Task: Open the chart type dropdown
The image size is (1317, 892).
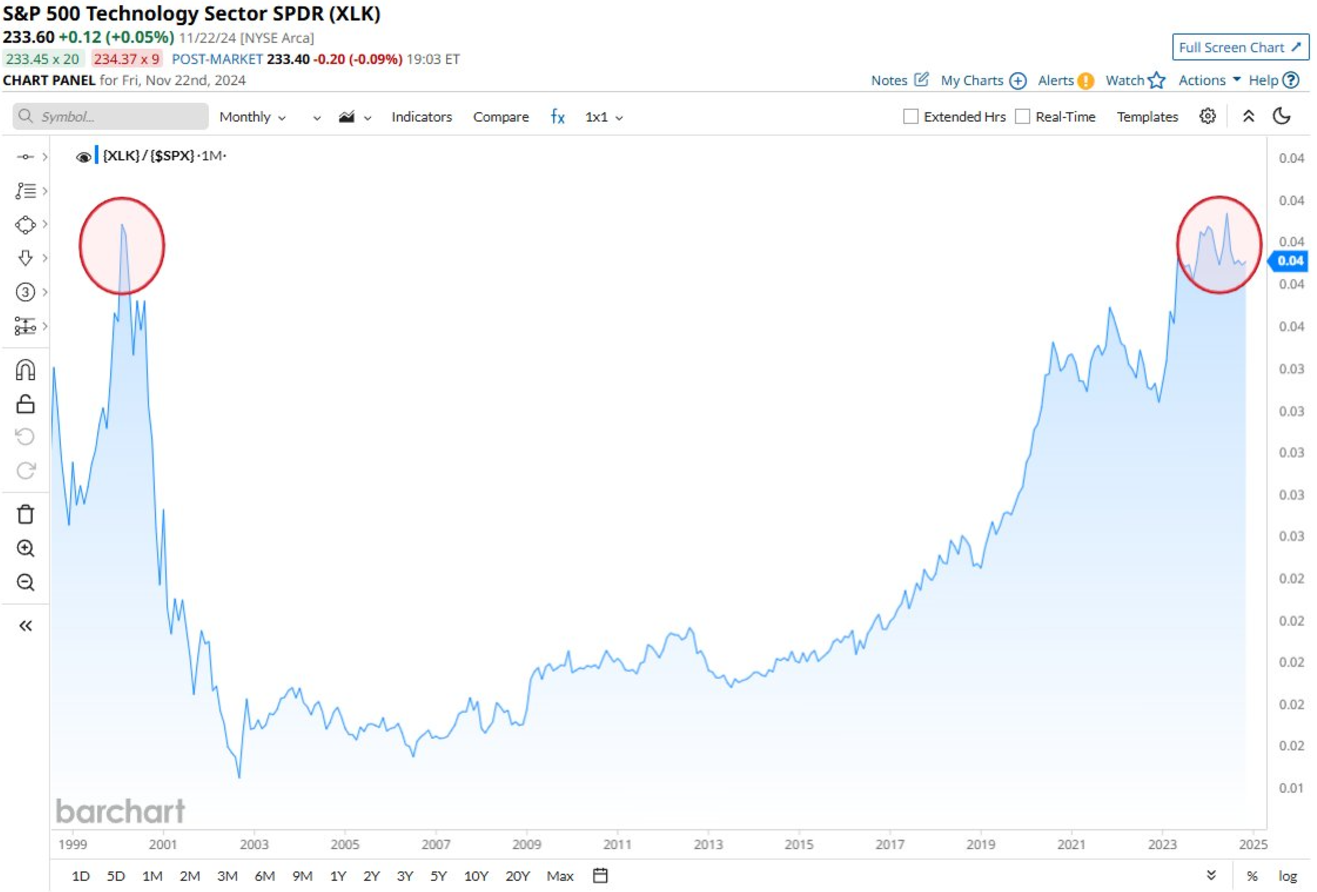Action: 355,117
